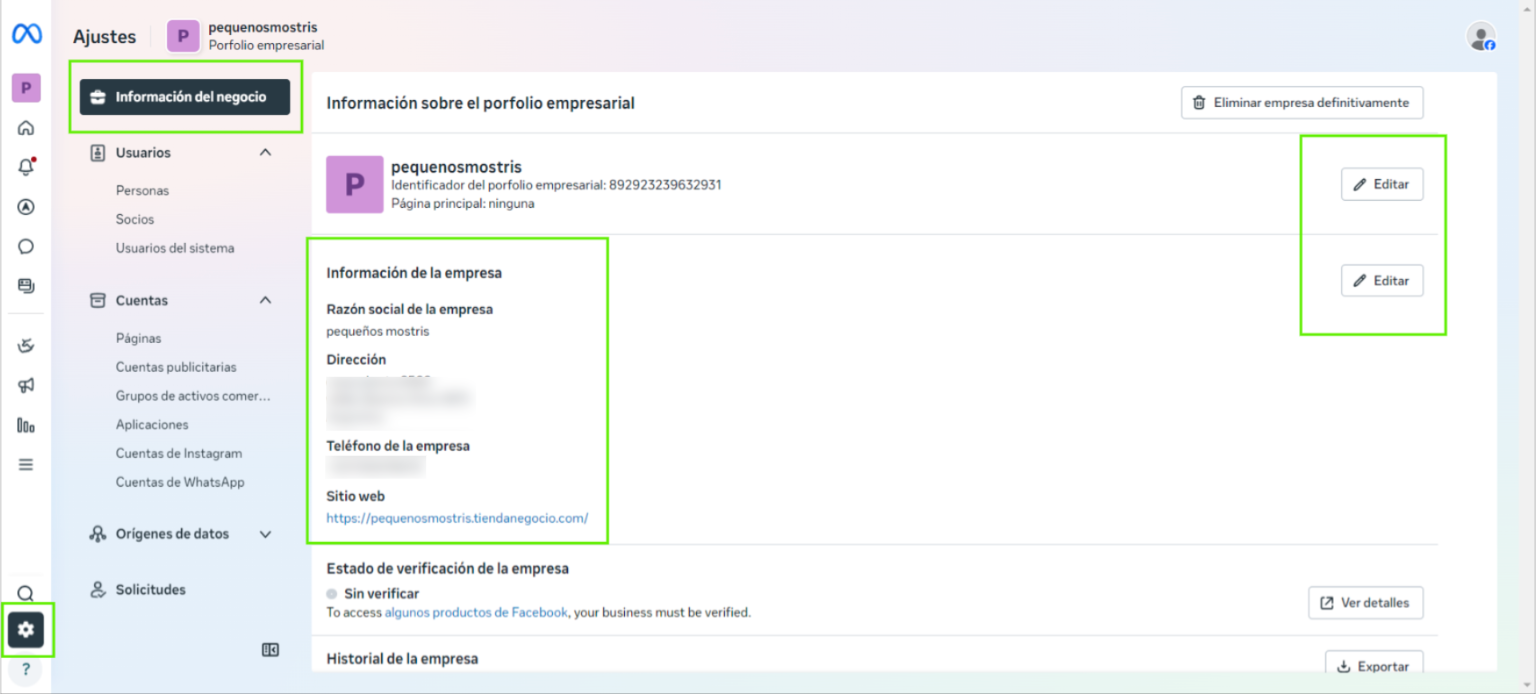
Task: Toggle the sidebar collapse panel icon
Action: tap(270, 650)
